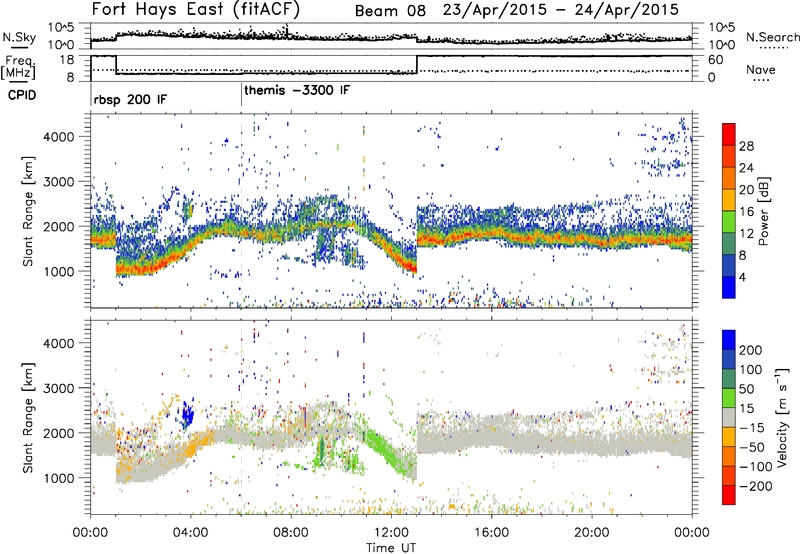Click the Slant Range [km] label of velocity panel
Viewport: 800px width, 554px height.
pyautogui.click(x=28, y=417)
